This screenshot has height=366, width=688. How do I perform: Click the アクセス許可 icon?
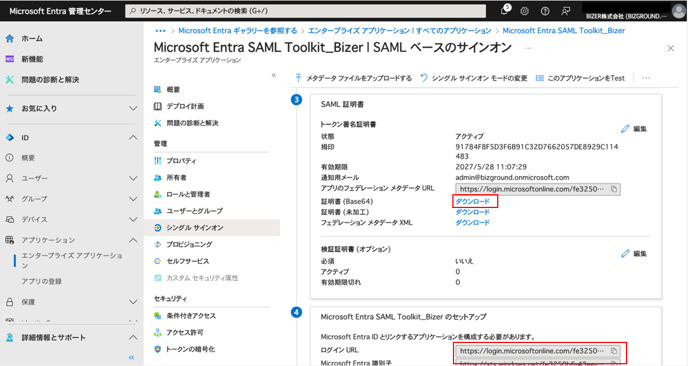[158, 332]
